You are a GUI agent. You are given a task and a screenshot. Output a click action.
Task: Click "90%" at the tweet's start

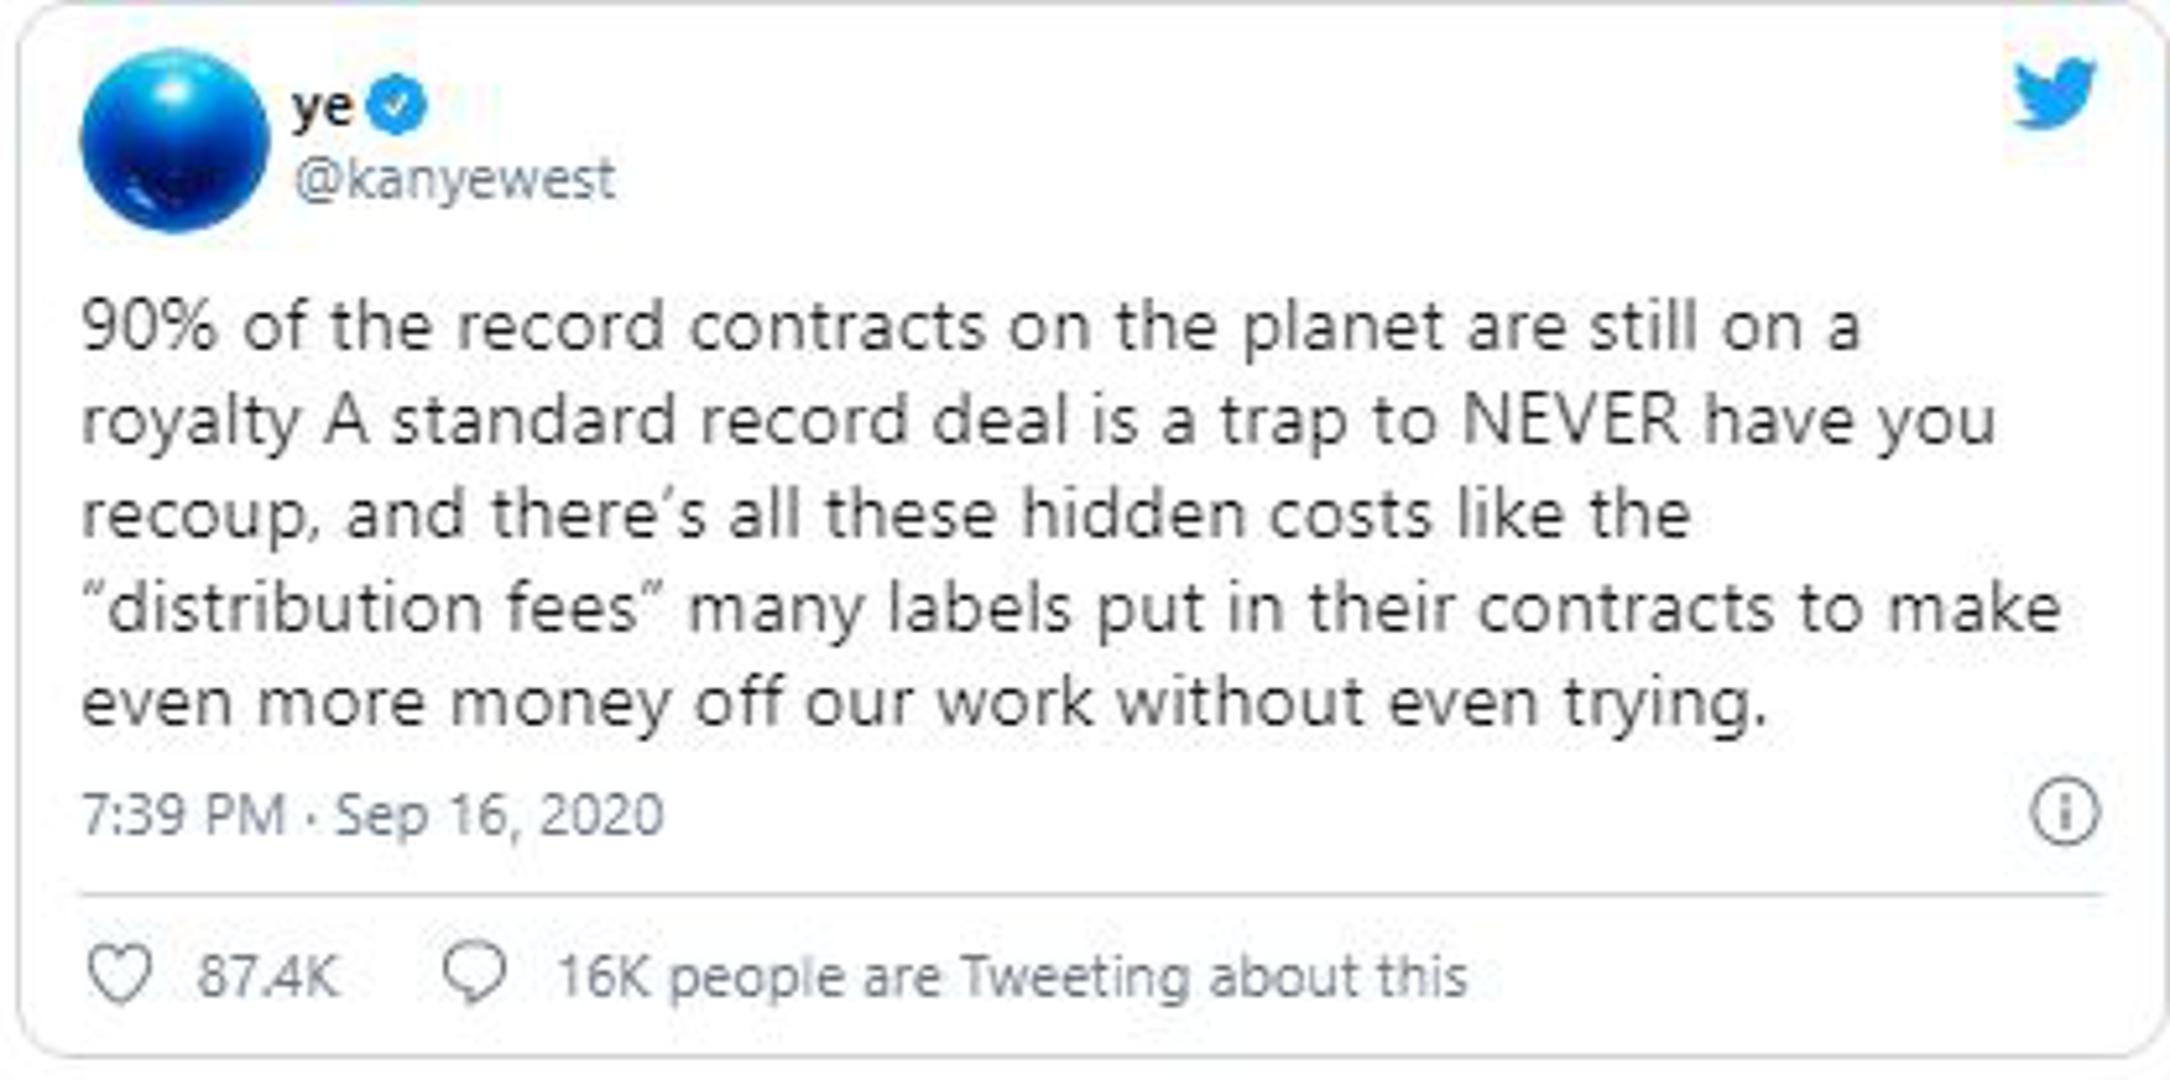point(149,326)
